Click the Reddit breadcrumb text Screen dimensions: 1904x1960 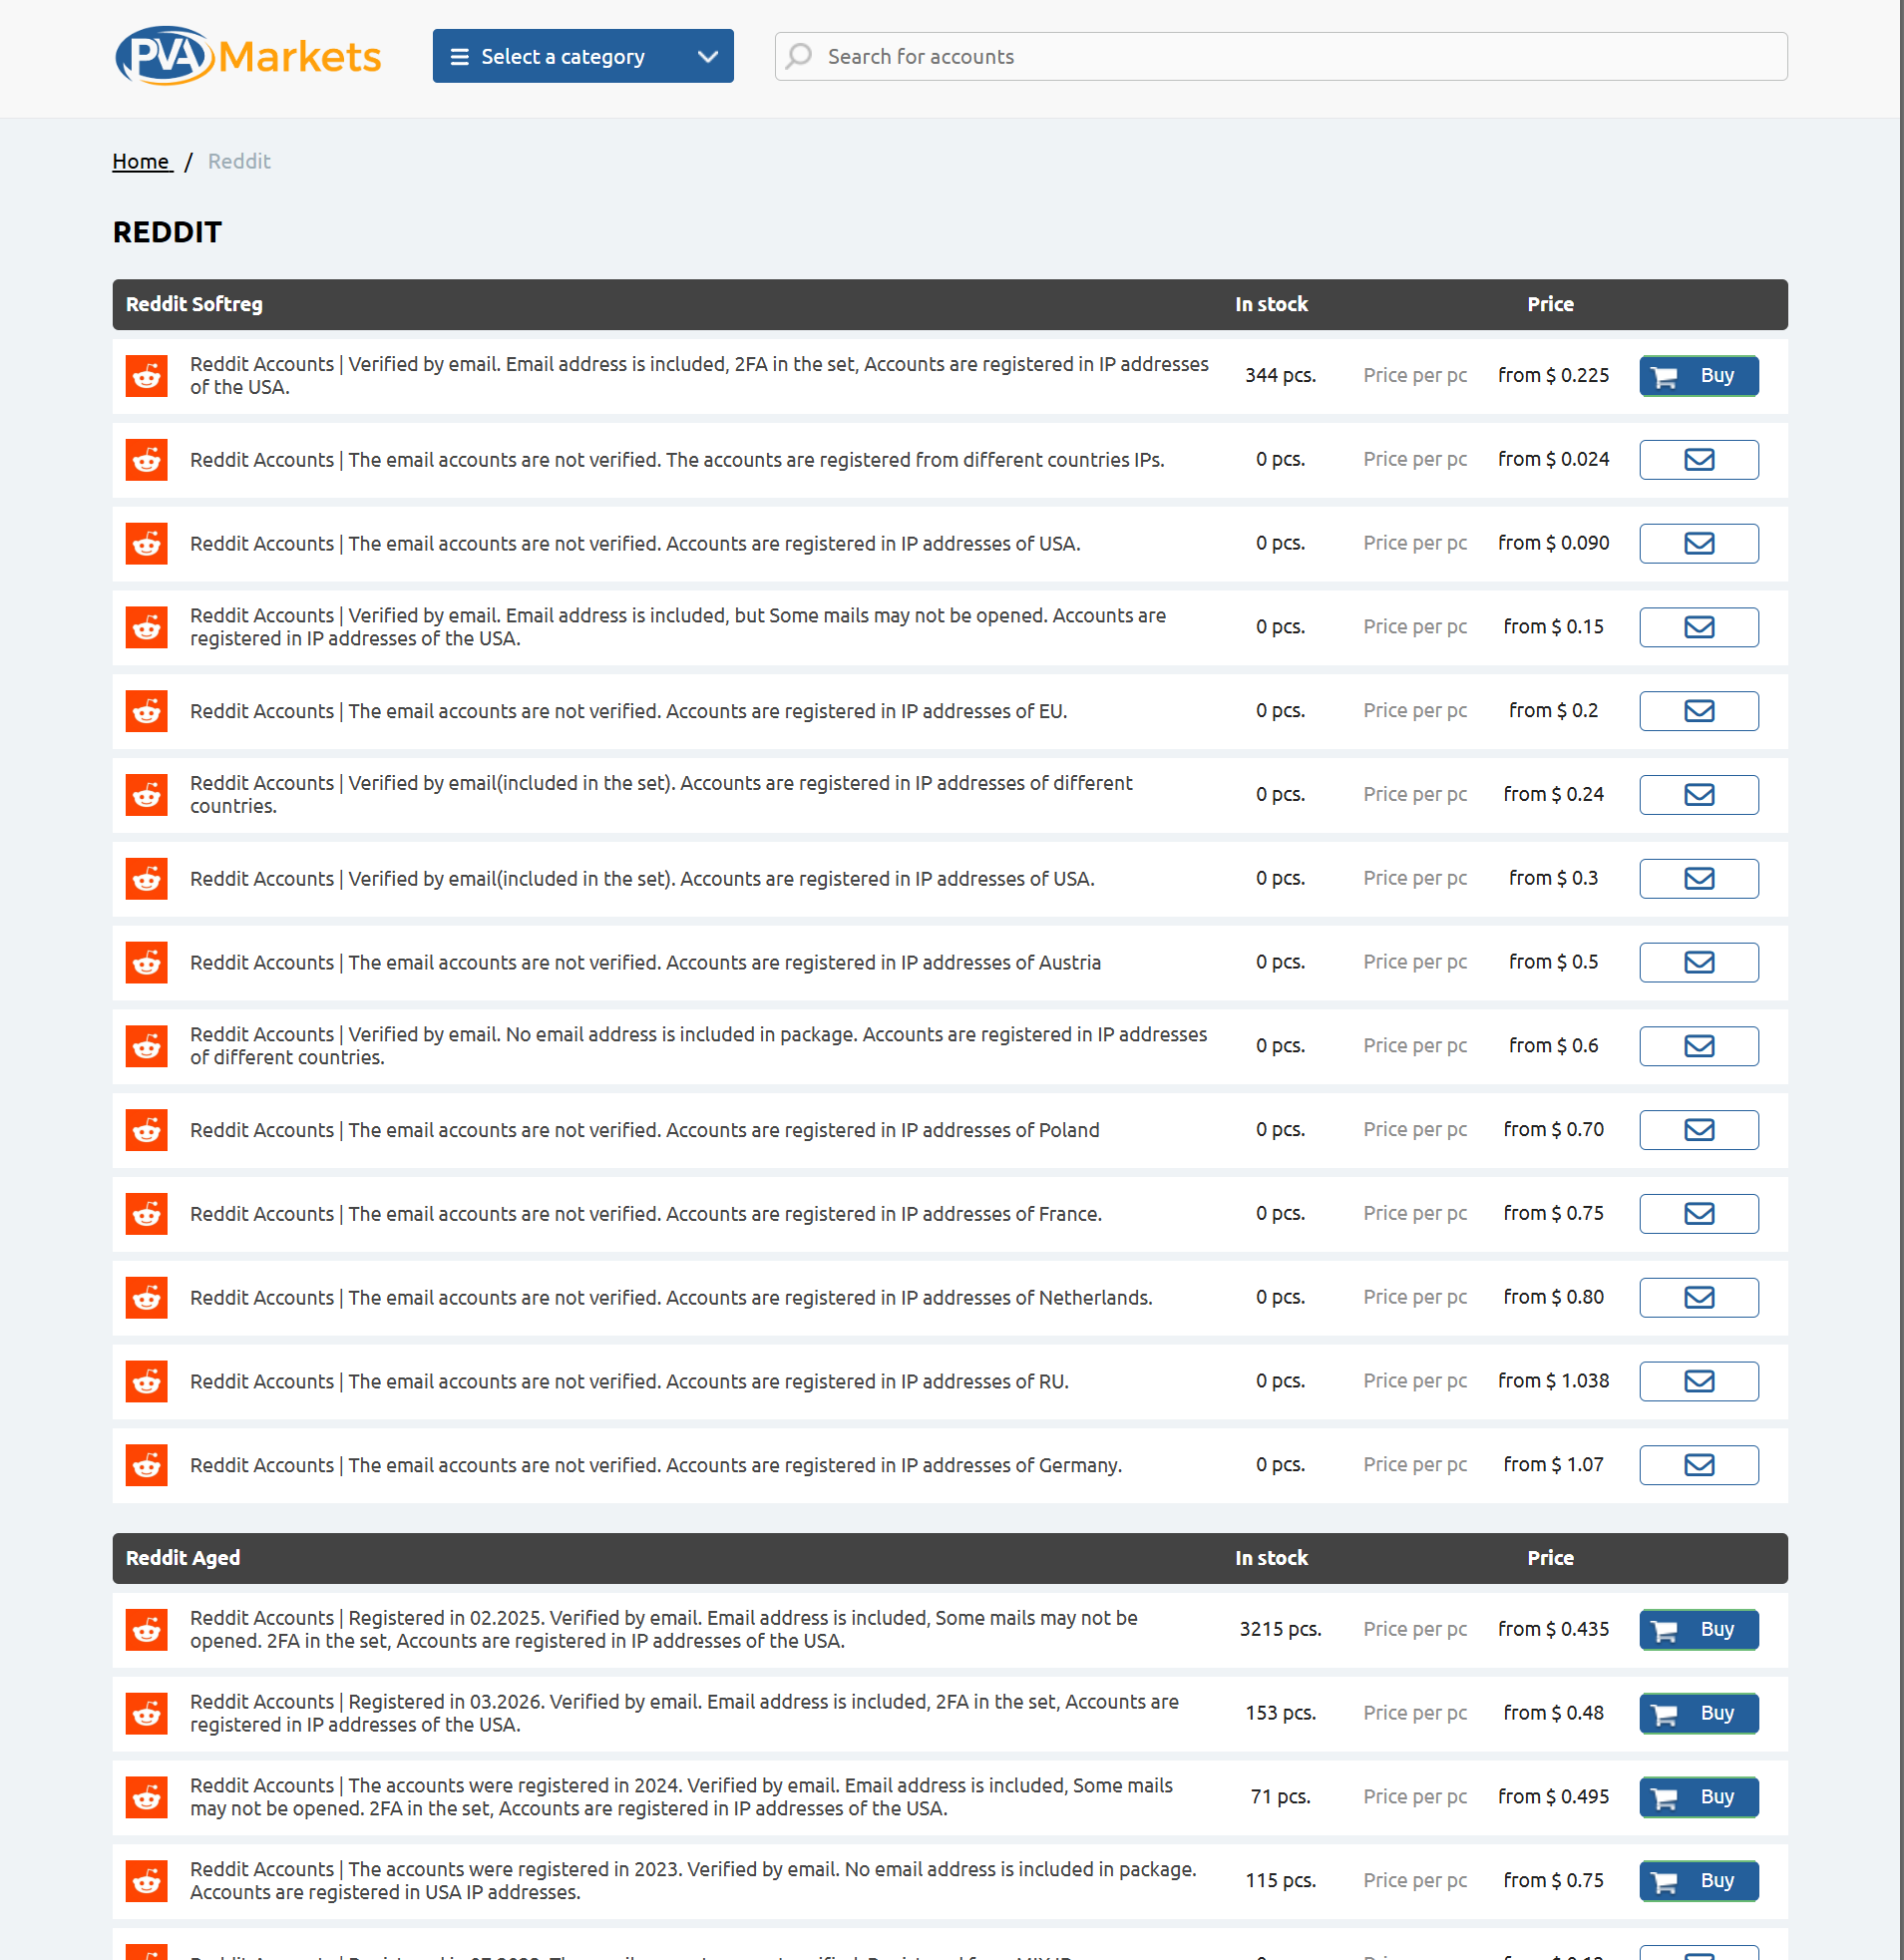pyautogui.click(x=239, y=161)
